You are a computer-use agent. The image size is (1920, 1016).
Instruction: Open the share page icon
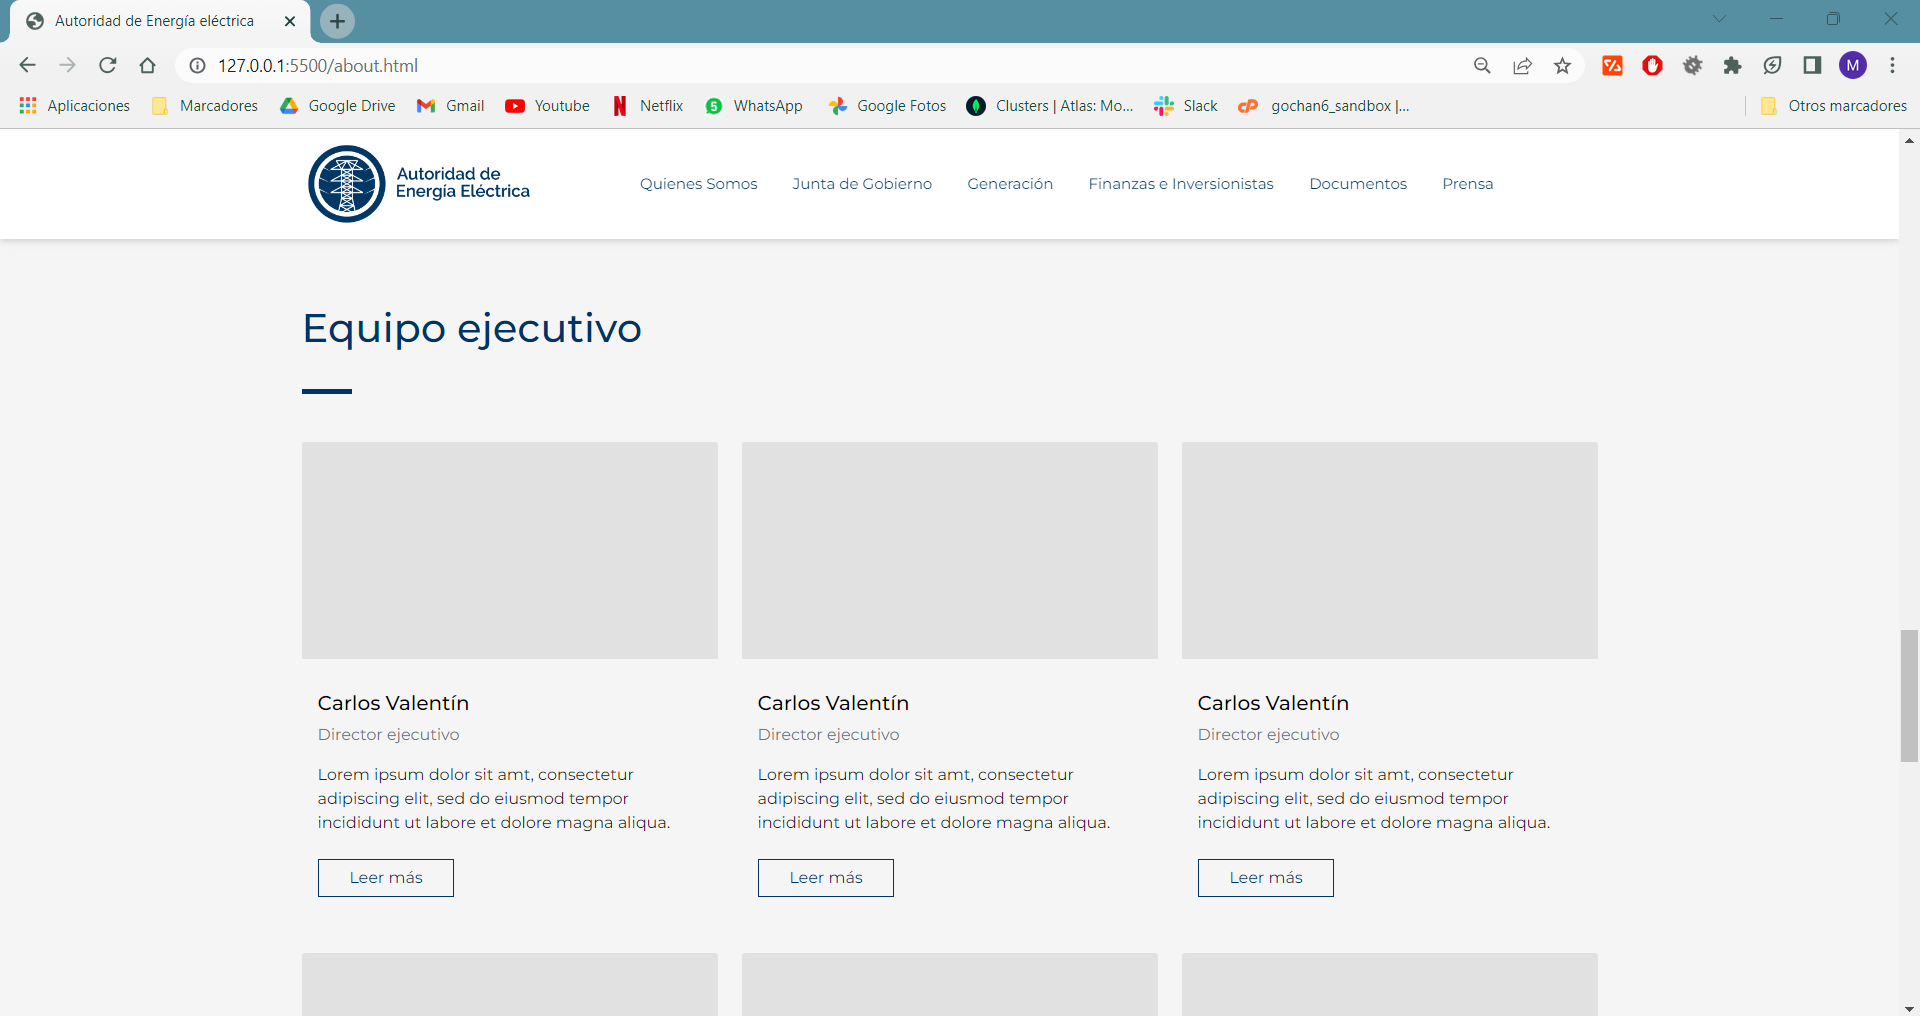[1522, 66]
